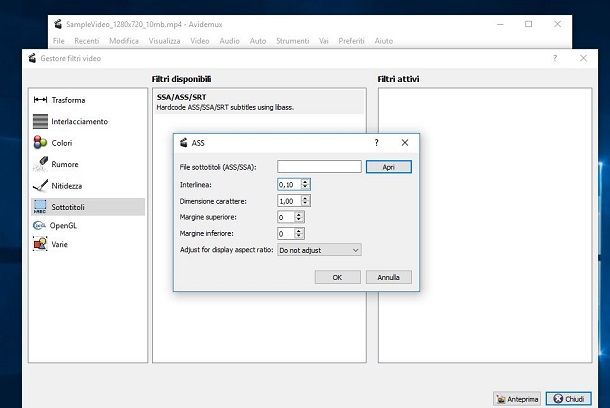Click the Anteprima button
This screenshot has height=408, width=610.
click(517, 399)
